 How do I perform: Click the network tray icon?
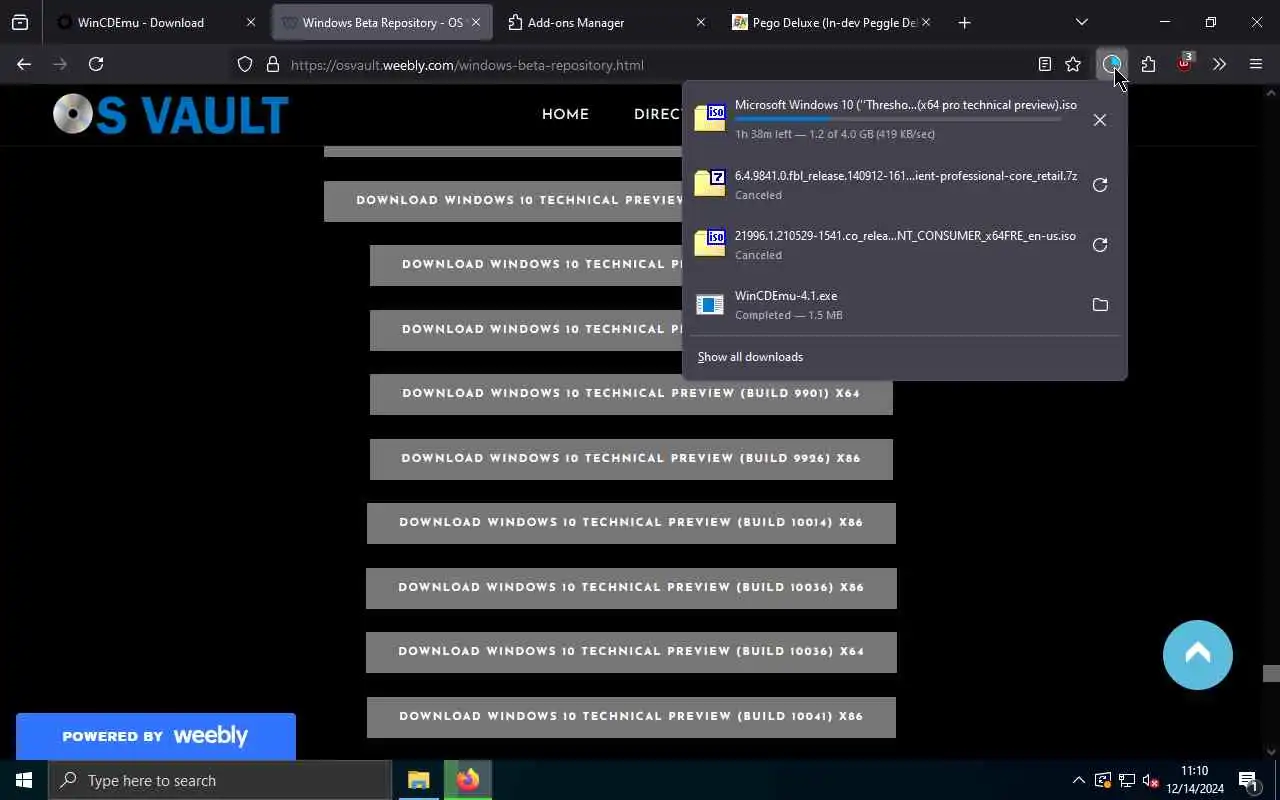pos(1127,780)
